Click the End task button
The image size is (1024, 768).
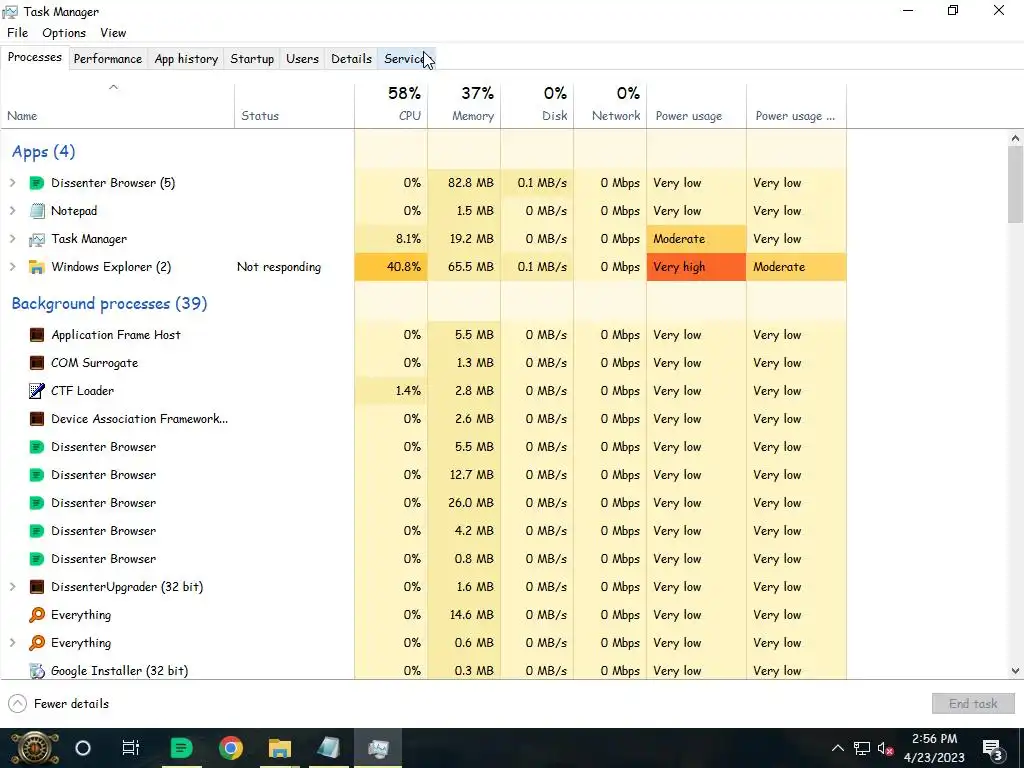(x=973, y=704)
